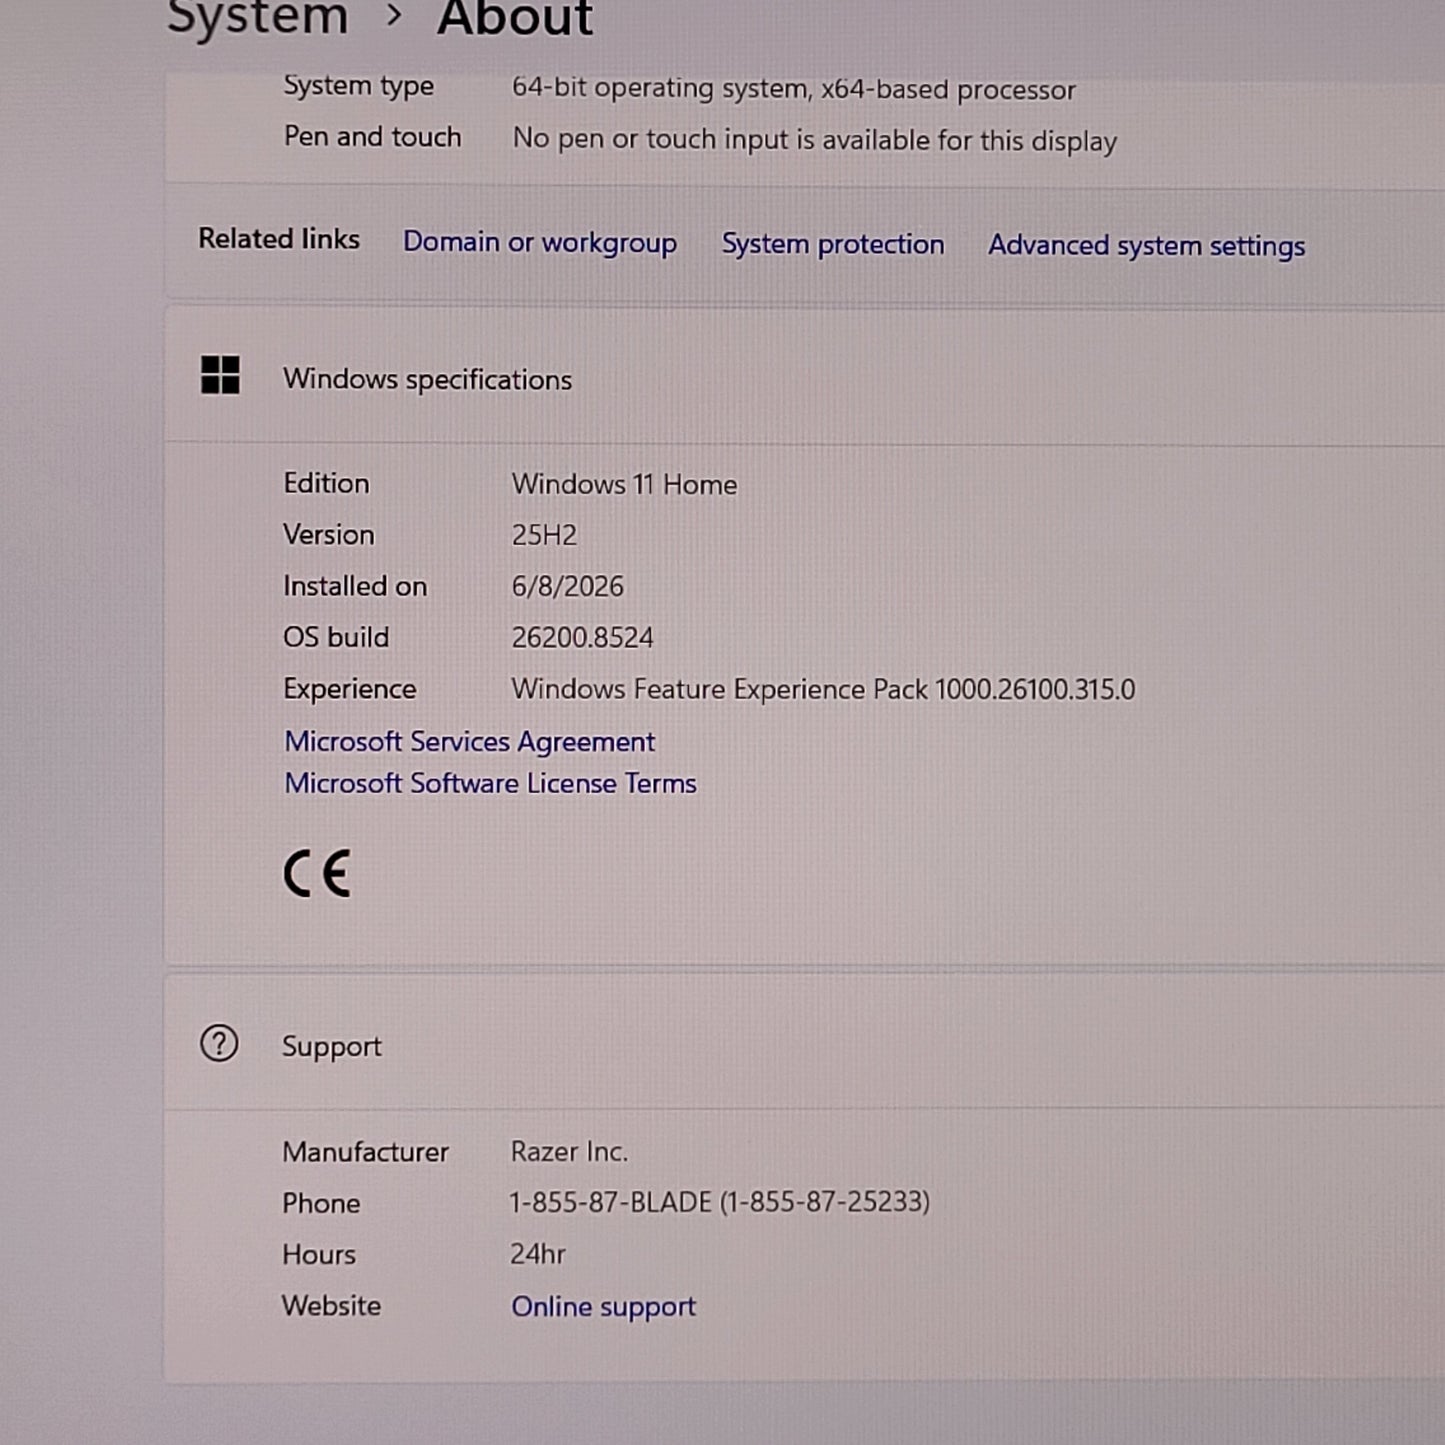1445x1445 pixels.
Task: Select the OS build number 26200.8524
Action: [x=583, y=638]
